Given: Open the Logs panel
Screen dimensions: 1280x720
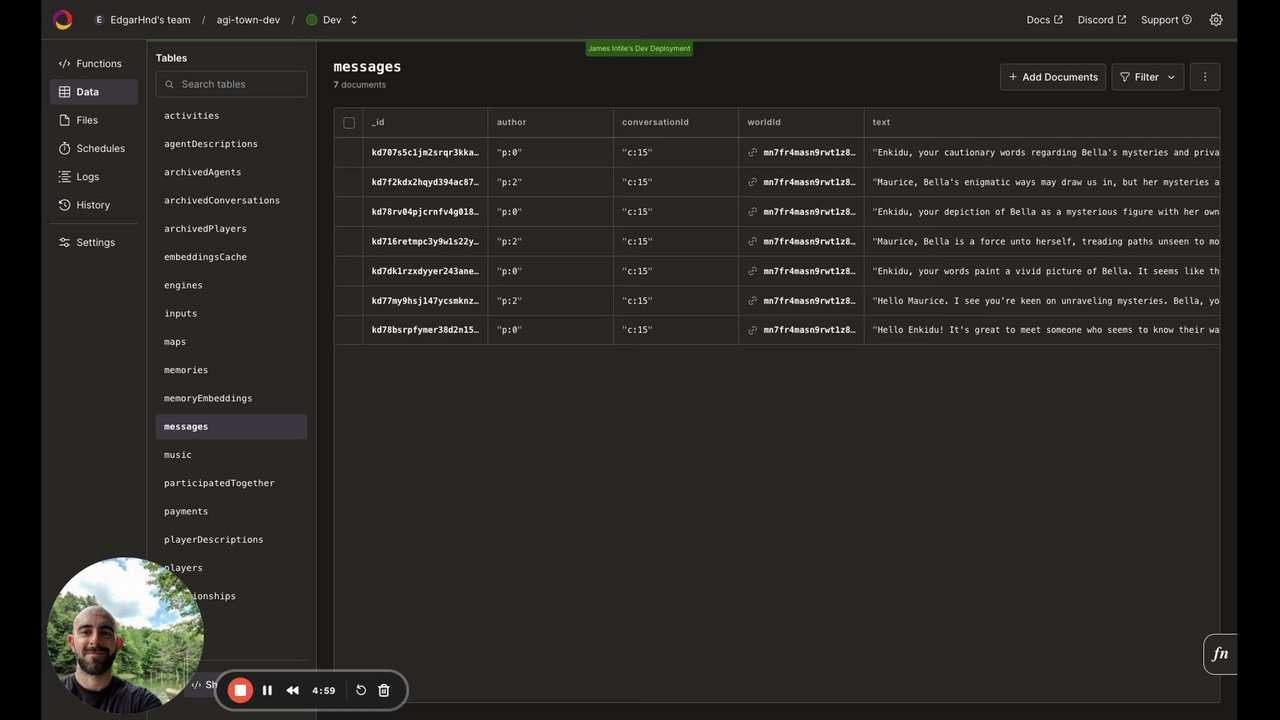Looking at the screenshot, I should click(88, 176).
